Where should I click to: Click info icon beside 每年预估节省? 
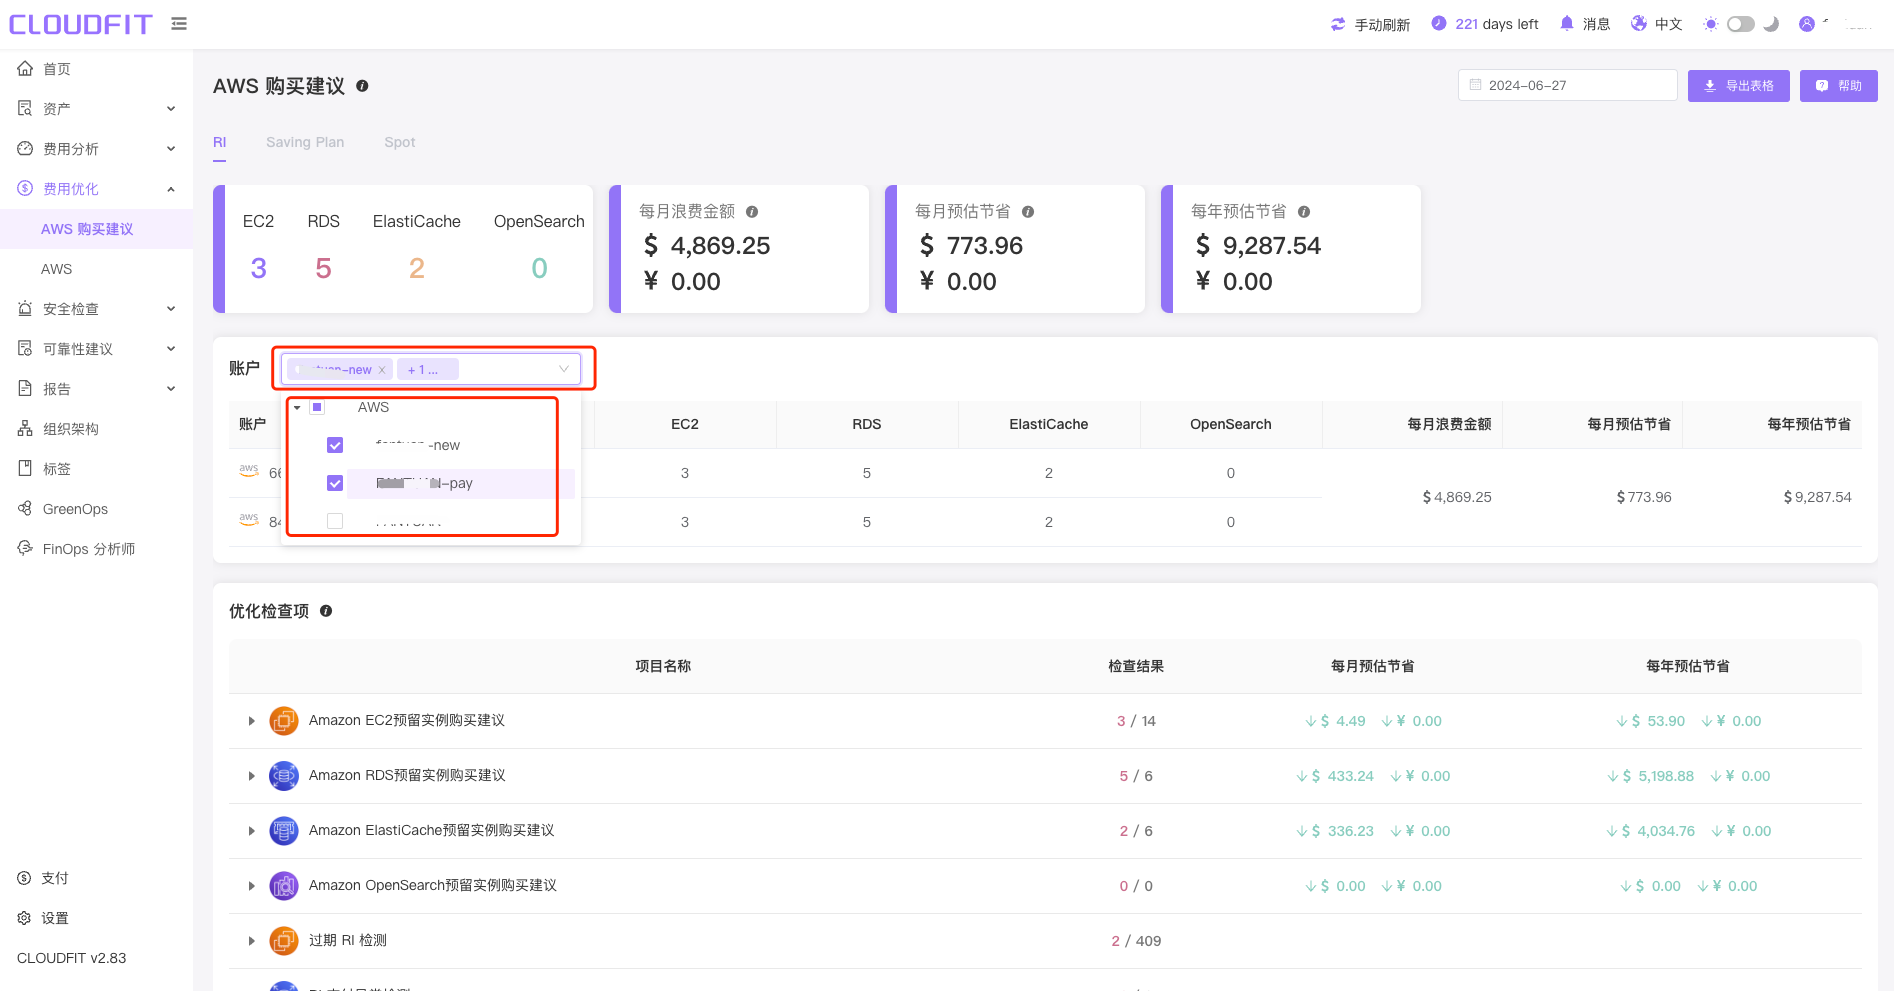pyautogui.click(x=1304, y=212)
